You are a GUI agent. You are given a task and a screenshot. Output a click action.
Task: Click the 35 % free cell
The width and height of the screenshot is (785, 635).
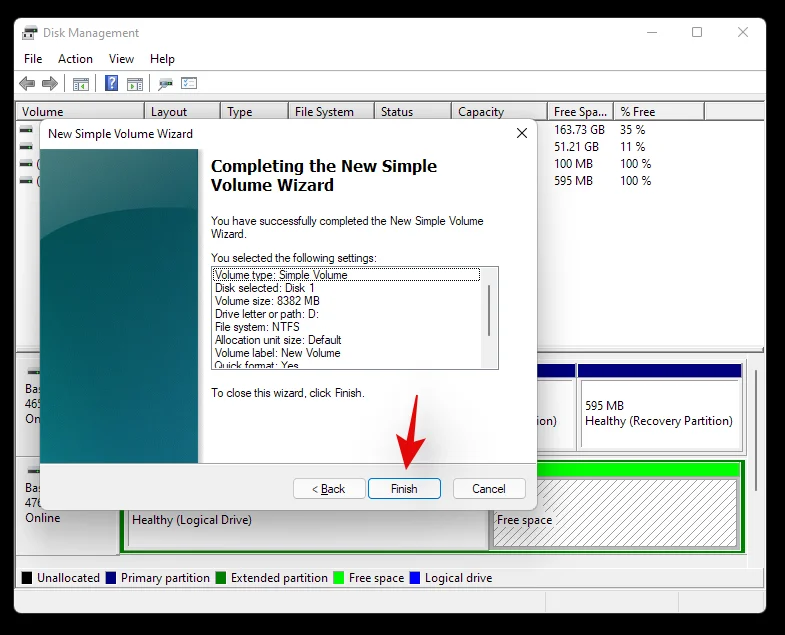[x=632, y=130]
